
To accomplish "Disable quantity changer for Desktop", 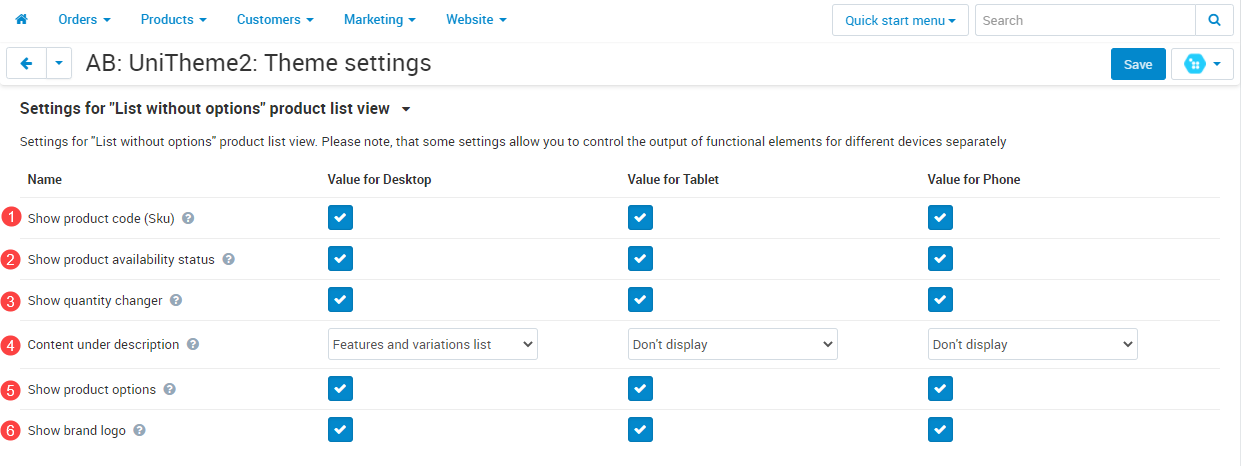I will coord(340,300).
